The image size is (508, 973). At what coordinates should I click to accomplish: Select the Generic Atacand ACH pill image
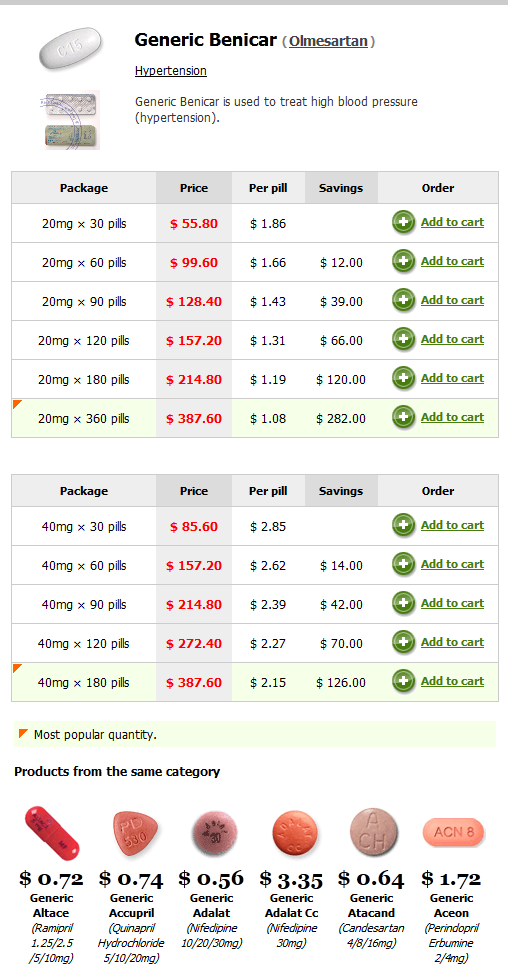[x=372, y=832]
